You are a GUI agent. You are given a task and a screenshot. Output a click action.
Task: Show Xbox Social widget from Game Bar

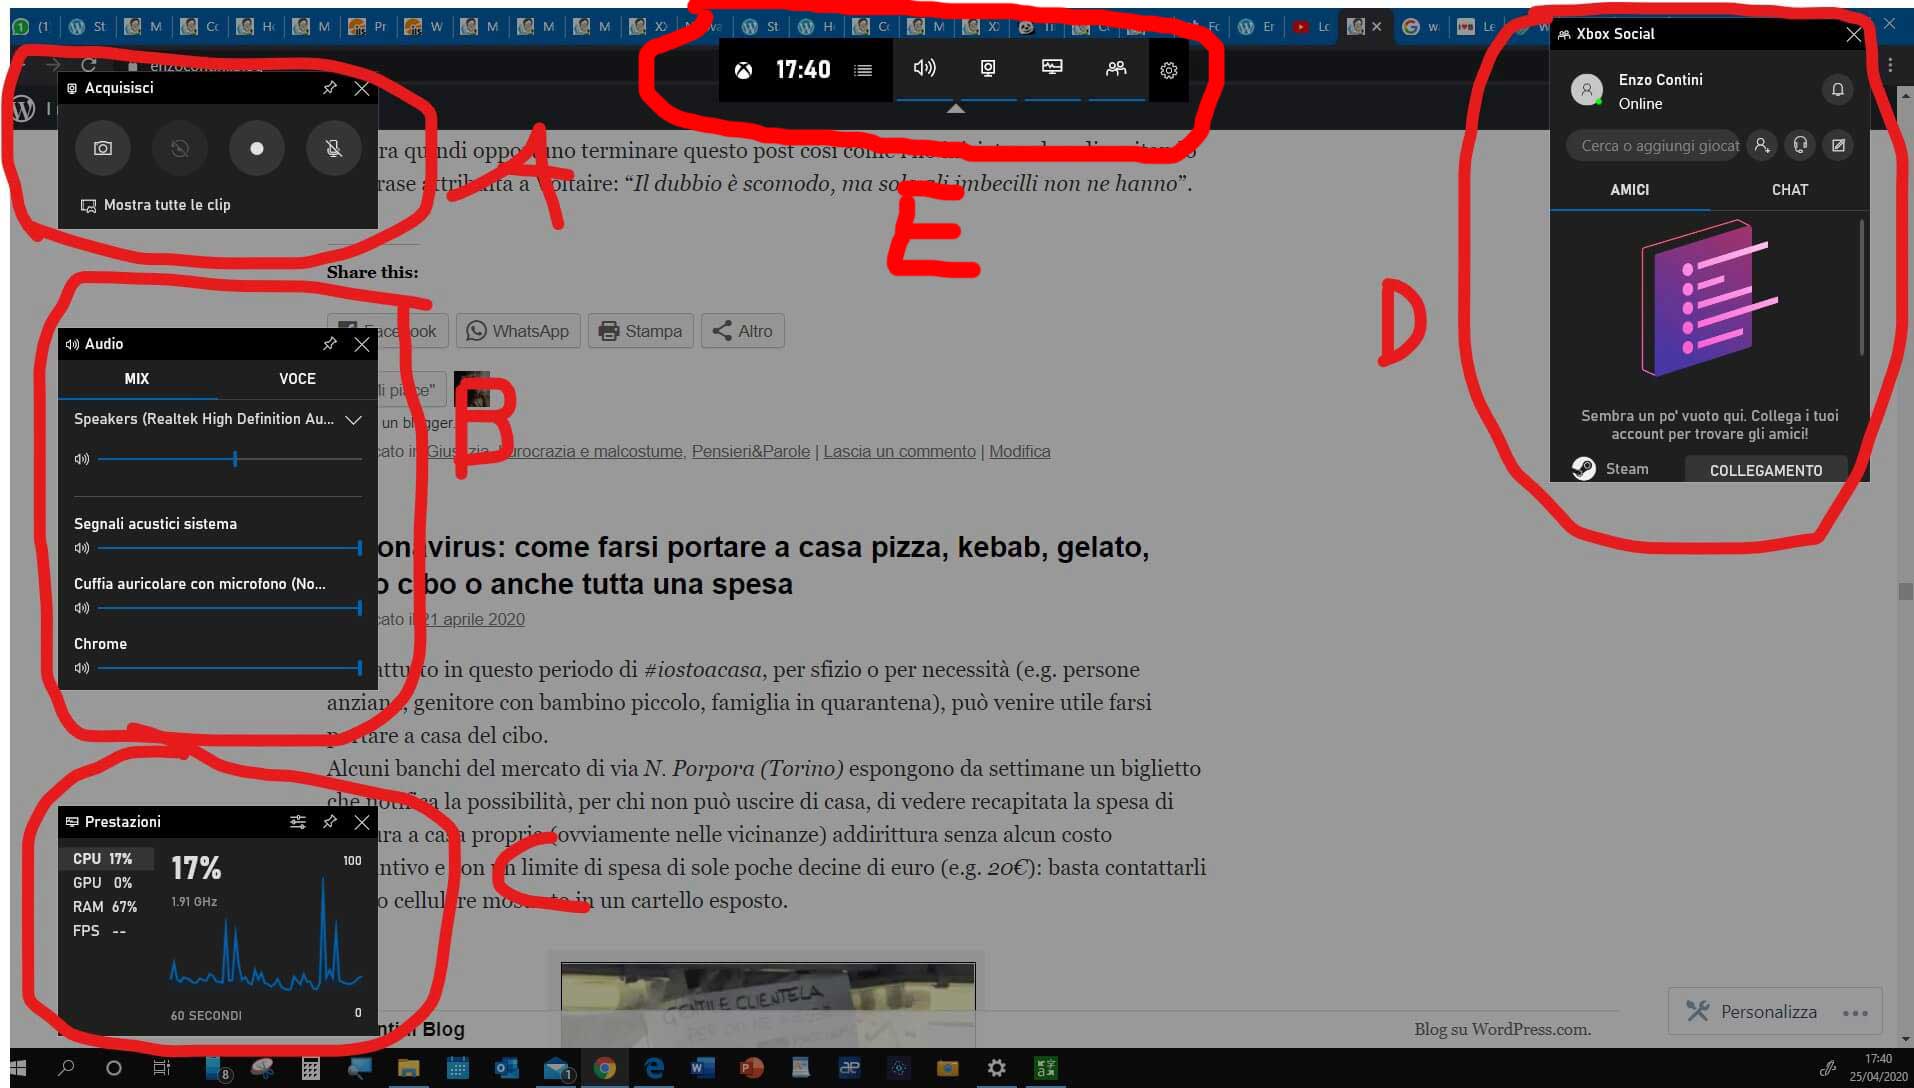(1116, 68)
